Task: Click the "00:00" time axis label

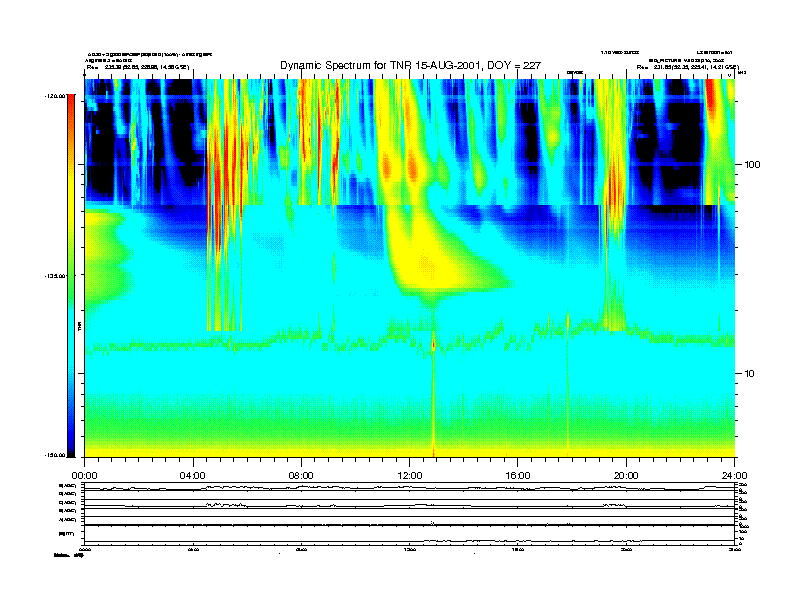Action: [x=84, y=476]
